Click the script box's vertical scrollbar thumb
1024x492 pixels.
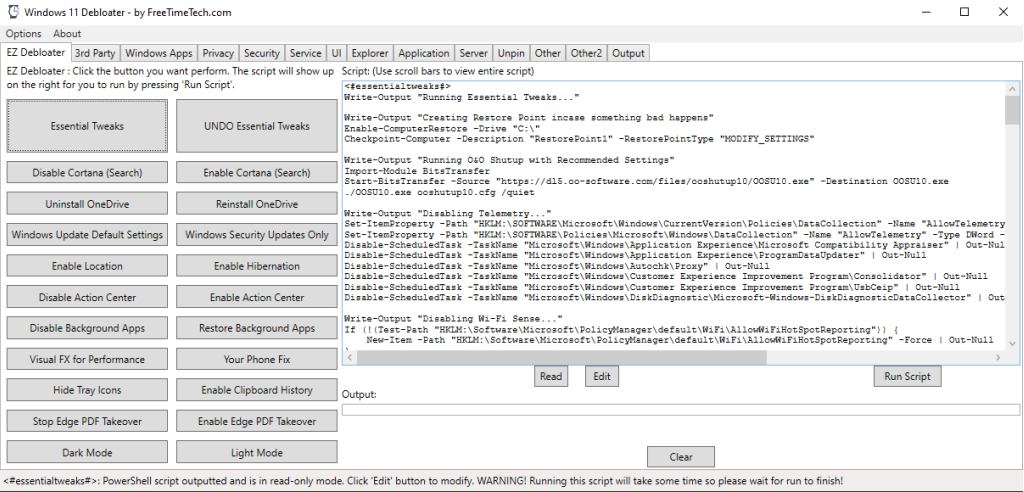[x=1012, y=110]
